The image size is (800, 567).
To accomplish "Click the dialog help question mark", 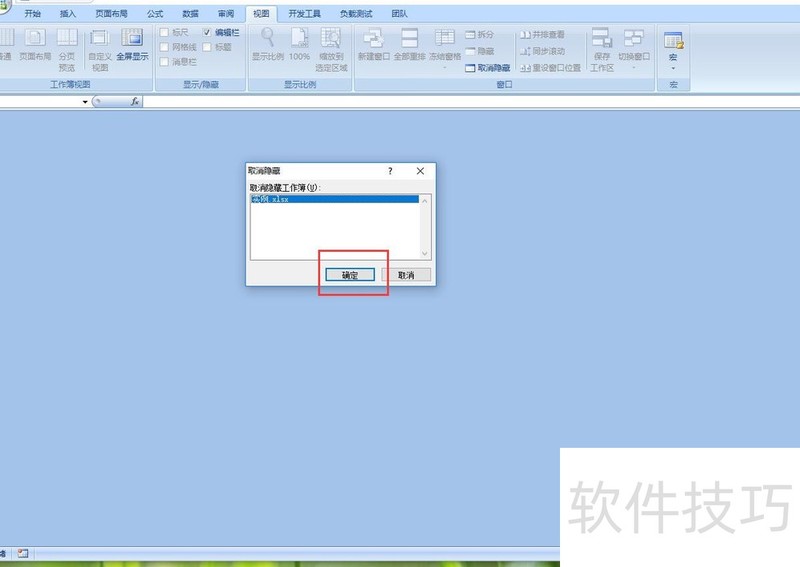I will (390, 171).
